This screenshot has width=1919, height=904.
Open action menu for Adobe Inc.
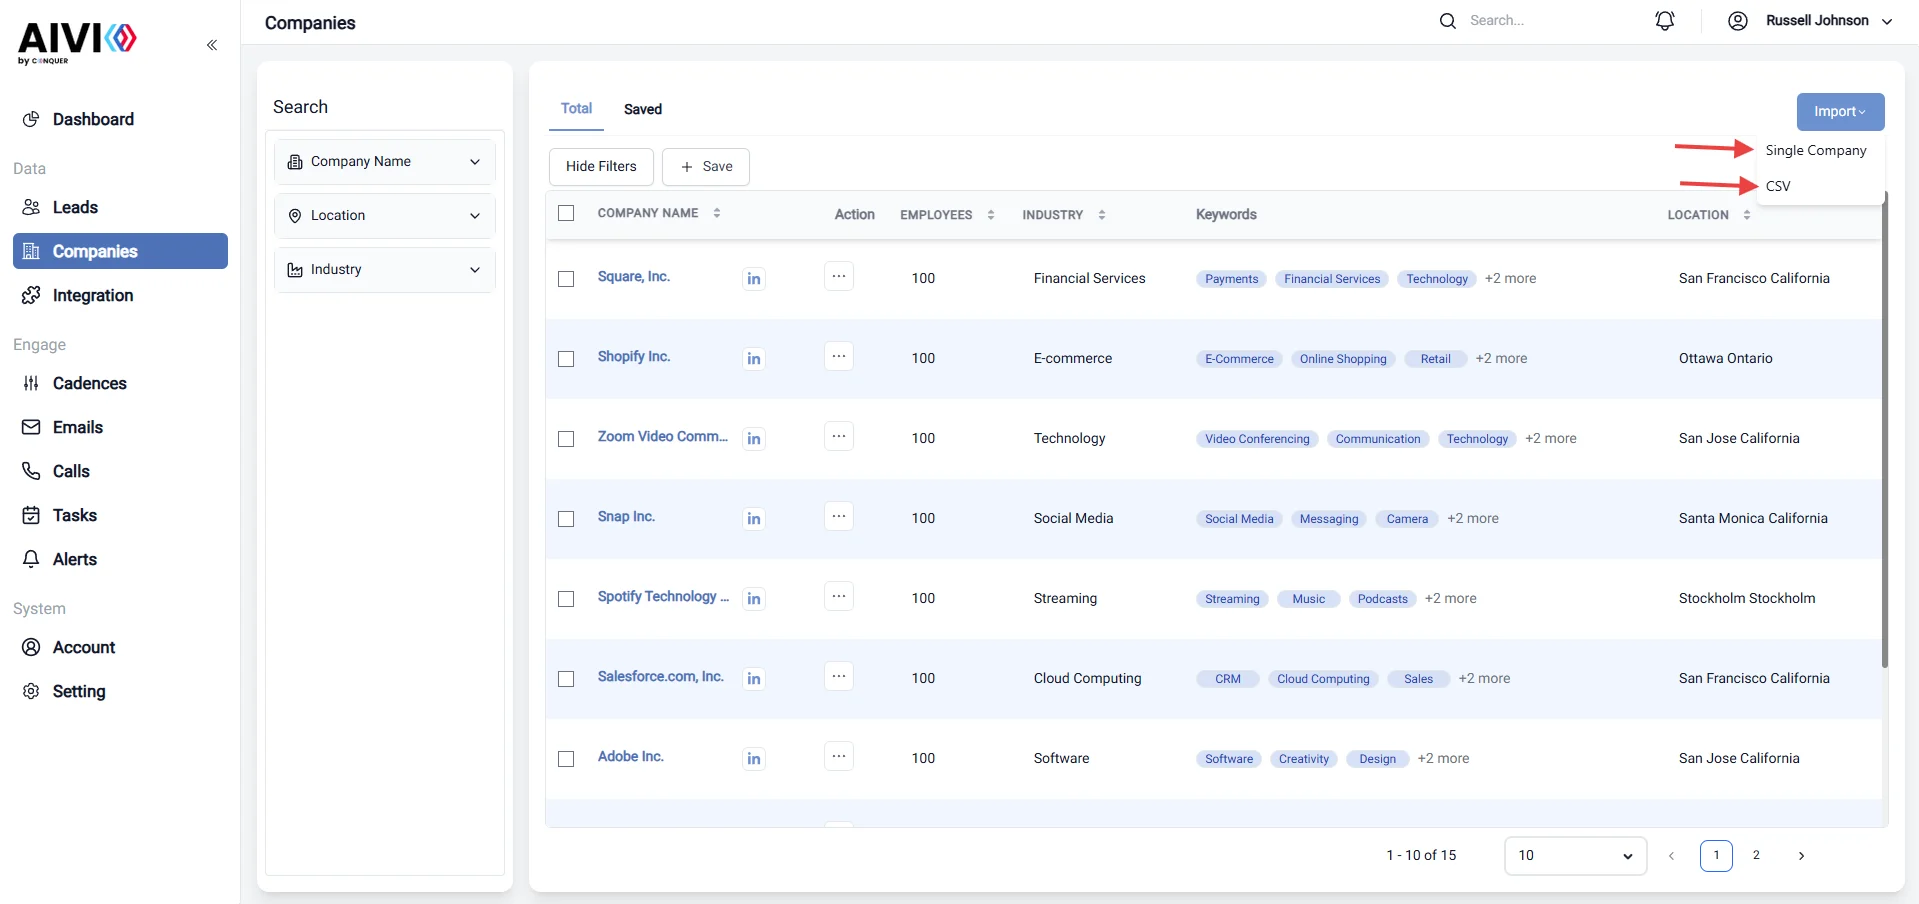pyautogui.click(x=839, y=756)
